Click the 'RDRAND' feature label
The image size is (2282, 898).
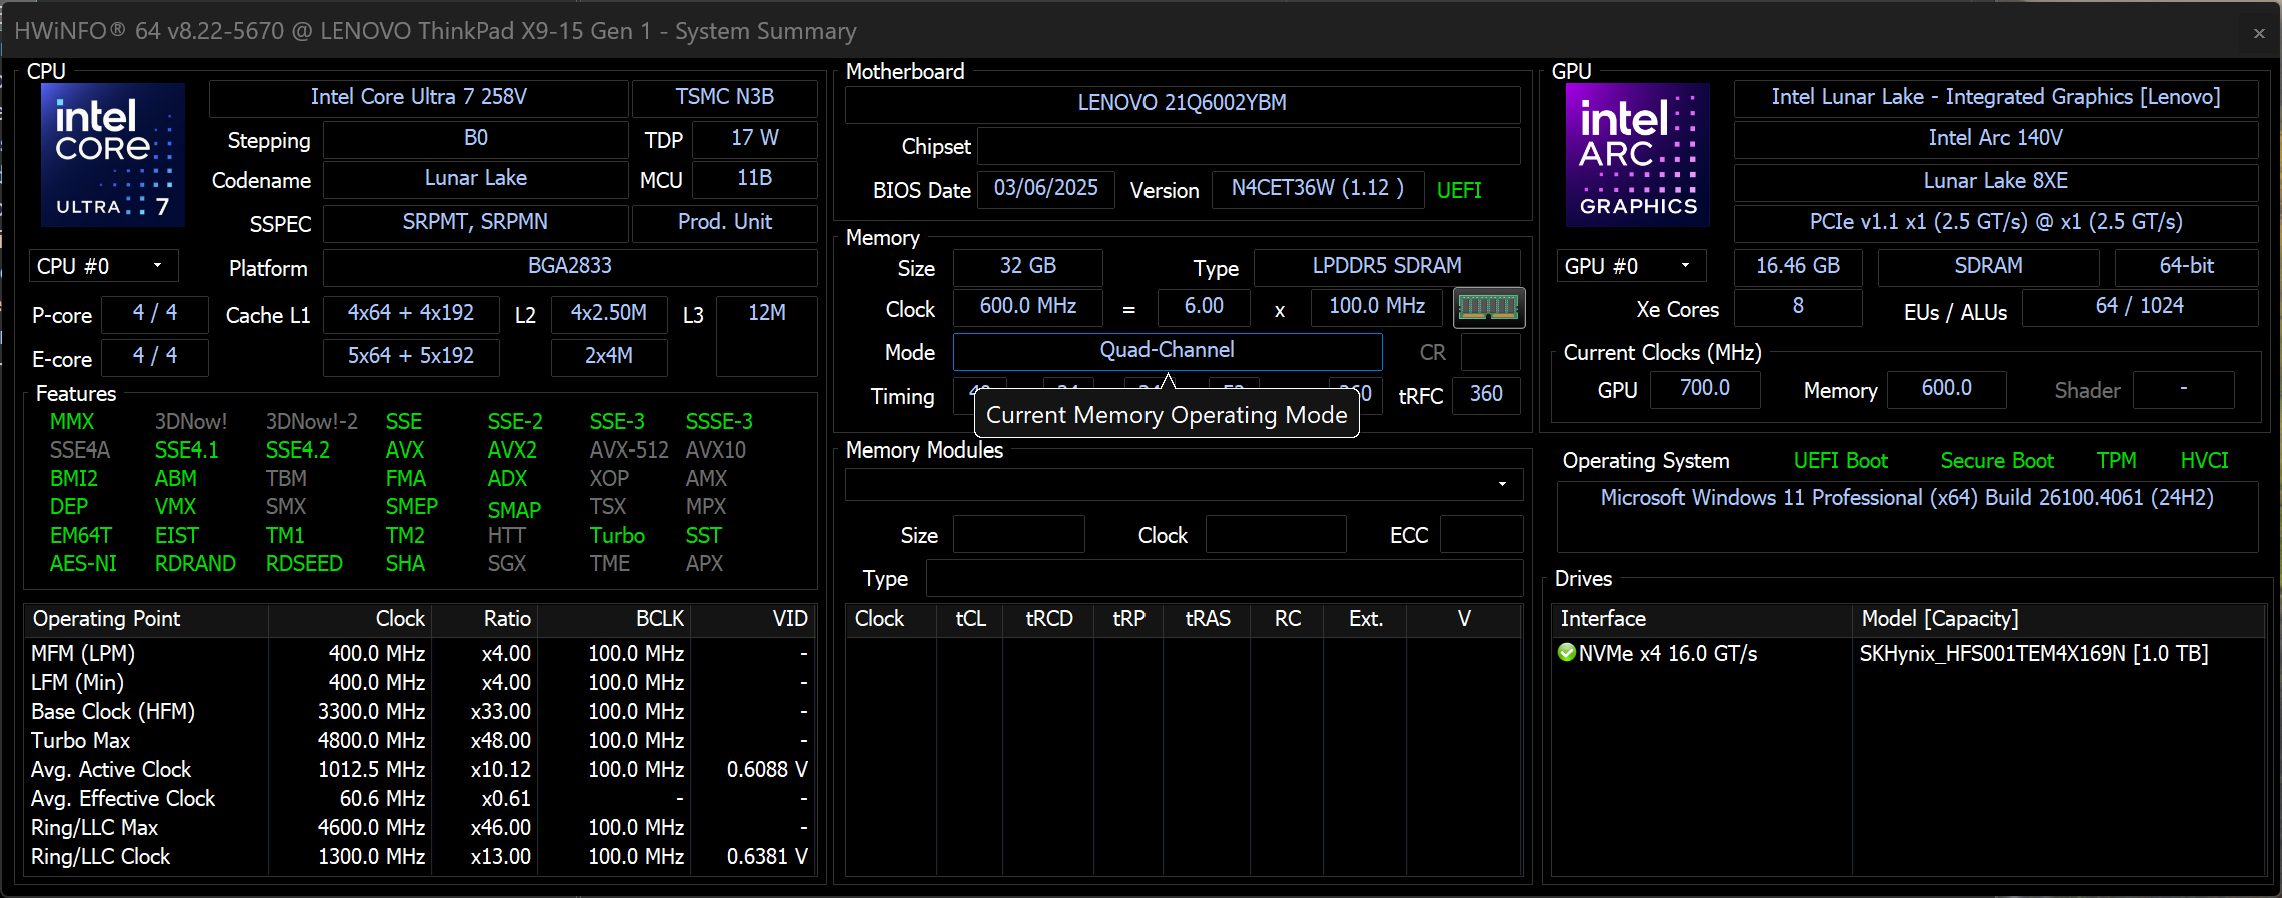195,564
